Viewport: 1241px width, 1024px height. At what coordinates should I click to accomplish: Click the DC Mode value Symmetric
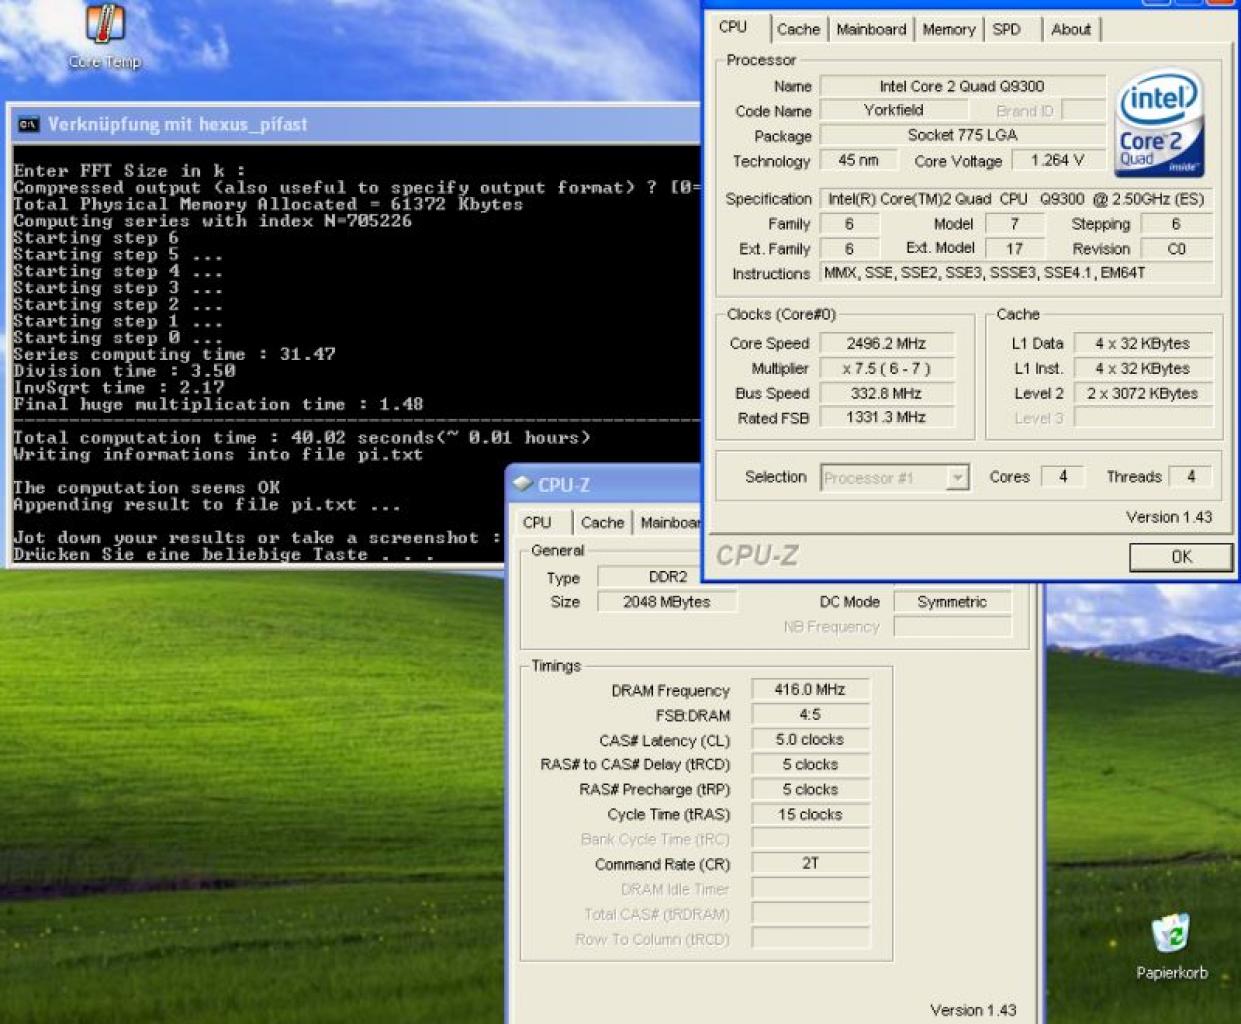(x=952, y=602)
